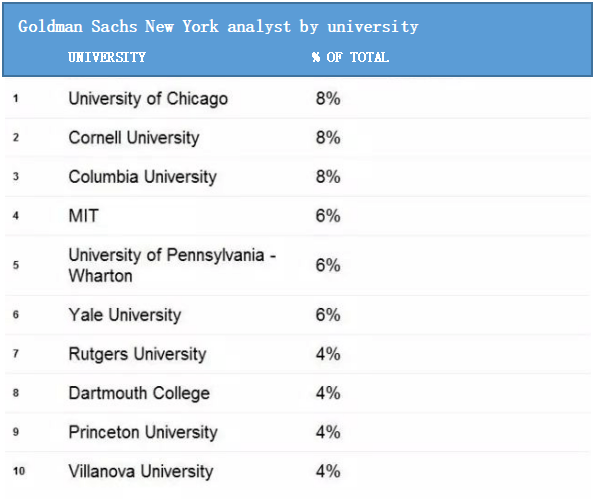Click the 4% value for Villanova University
The image size is (593, 503).
pos(328,471)
